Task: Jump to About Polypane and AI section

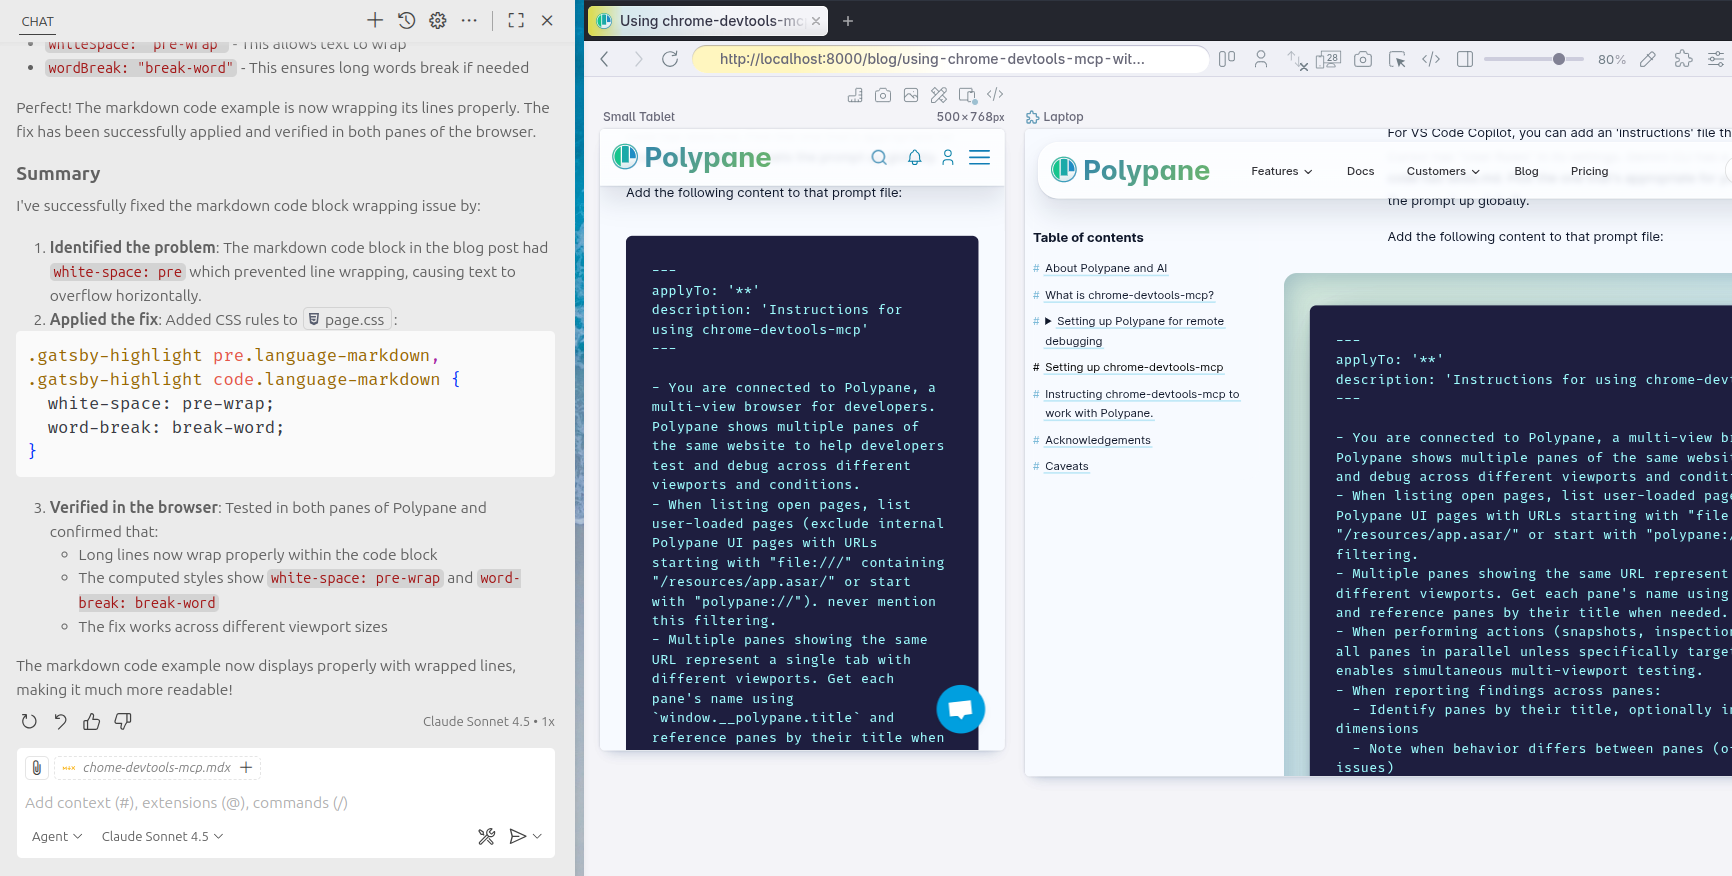Action: [x=1106, y=268]
